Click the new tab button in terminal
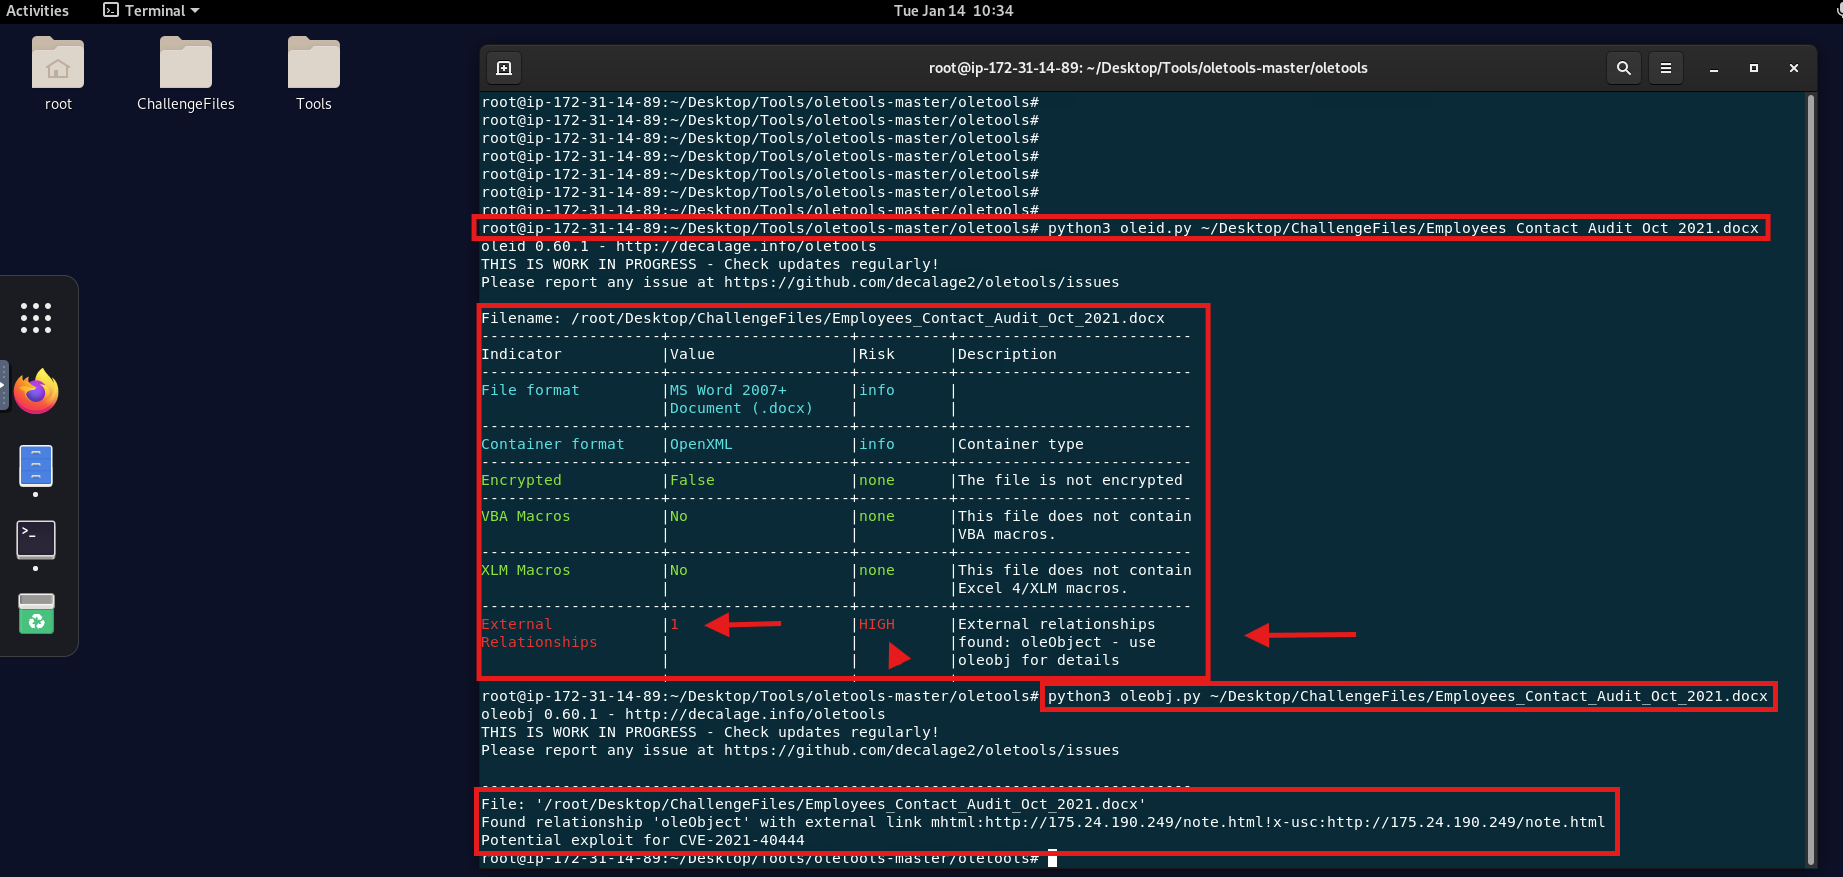 [x=504, y=68]
